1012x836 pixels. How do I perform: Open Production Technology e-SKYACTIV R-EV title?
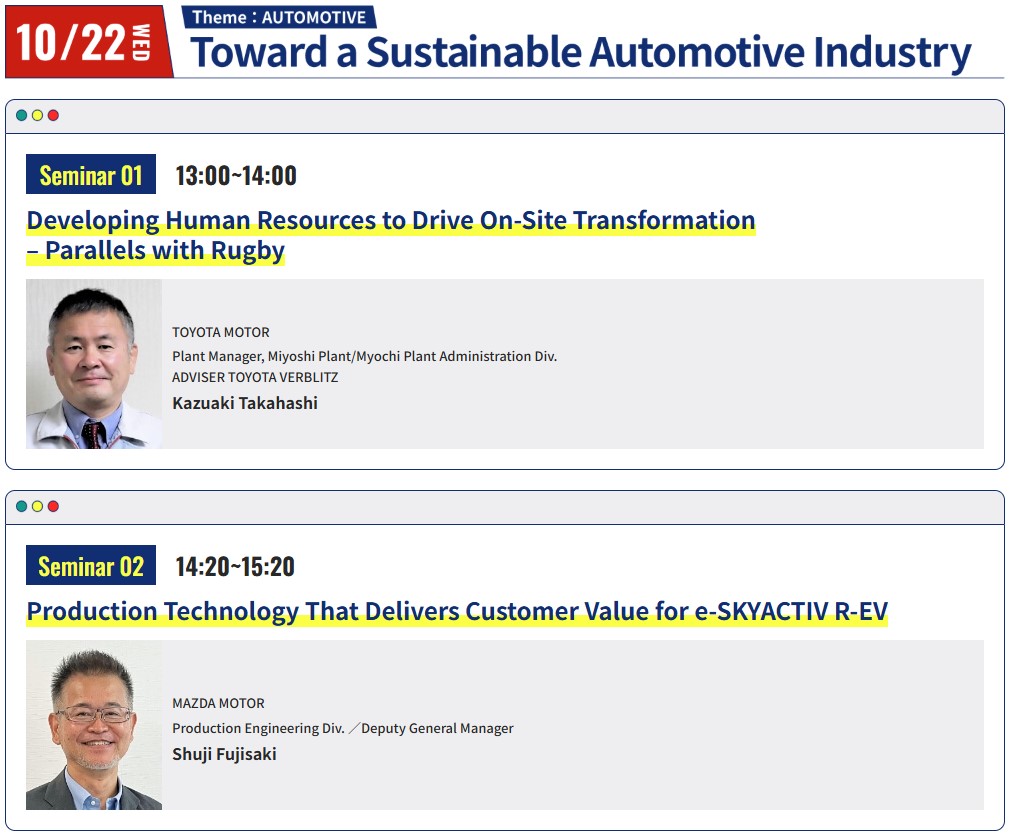(457, 611)
